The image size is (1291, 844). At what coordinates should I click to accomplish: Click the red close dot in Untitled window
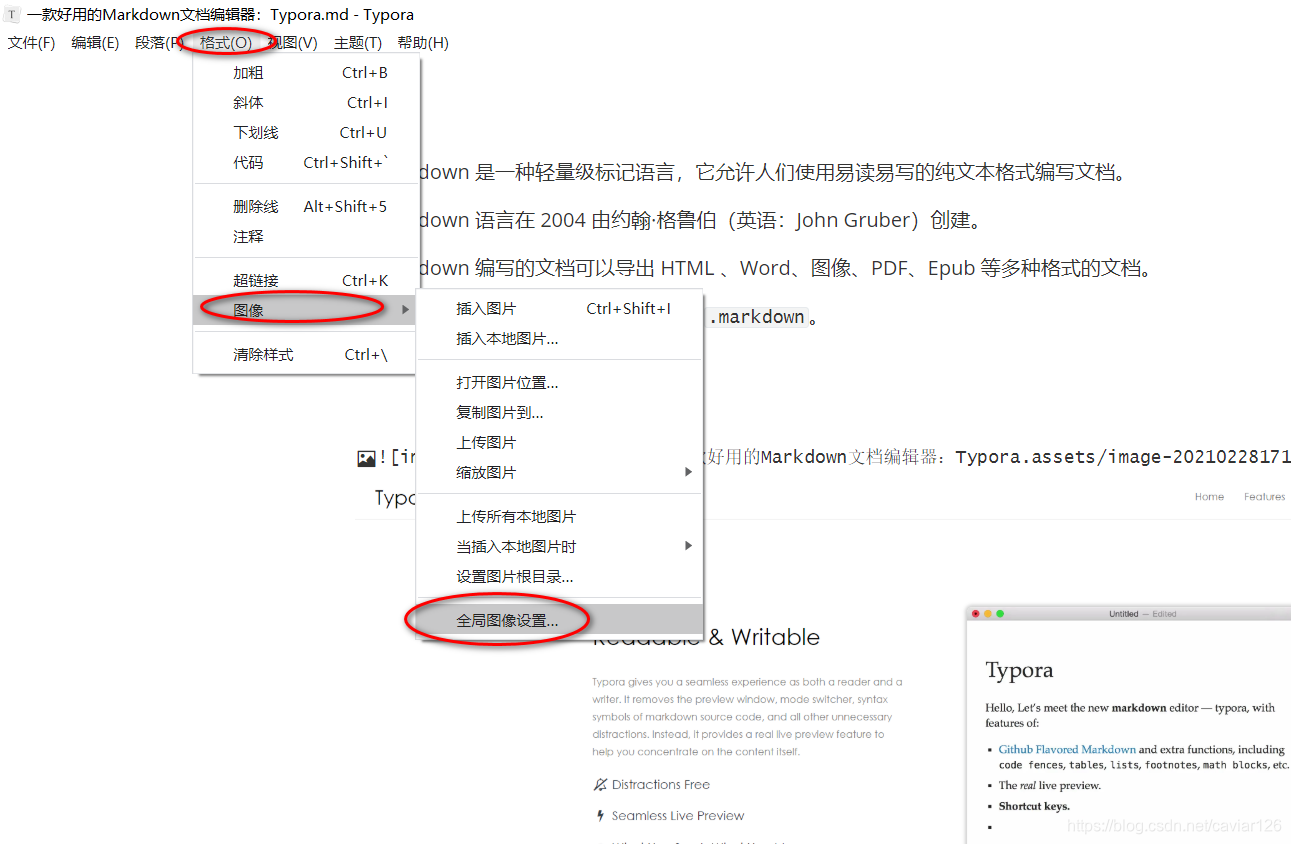[976, 614]
